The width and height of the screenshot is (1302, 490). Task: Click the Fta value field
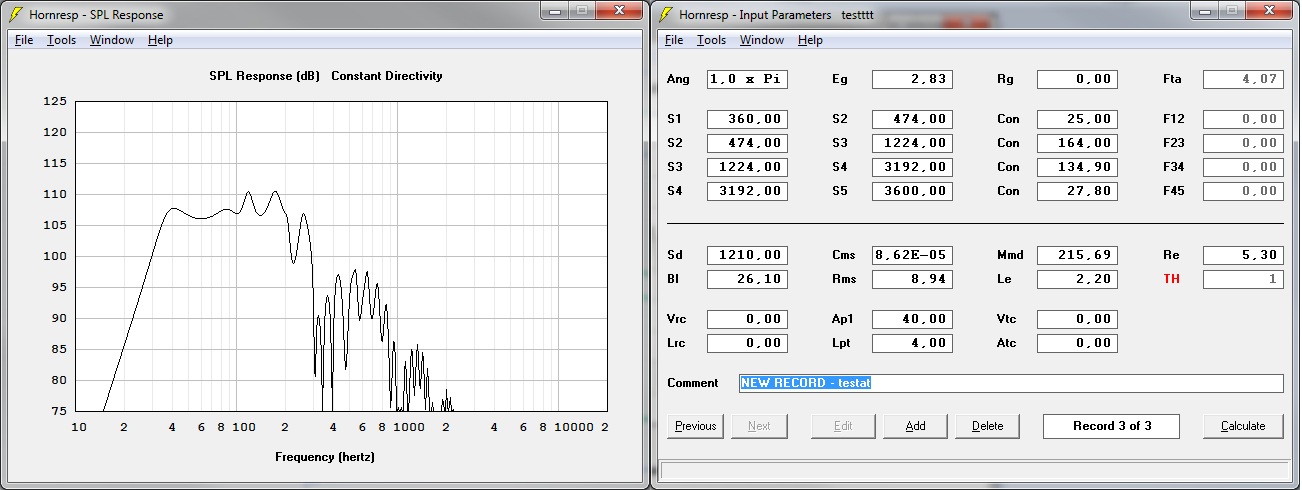click(x=1243, y=79)
